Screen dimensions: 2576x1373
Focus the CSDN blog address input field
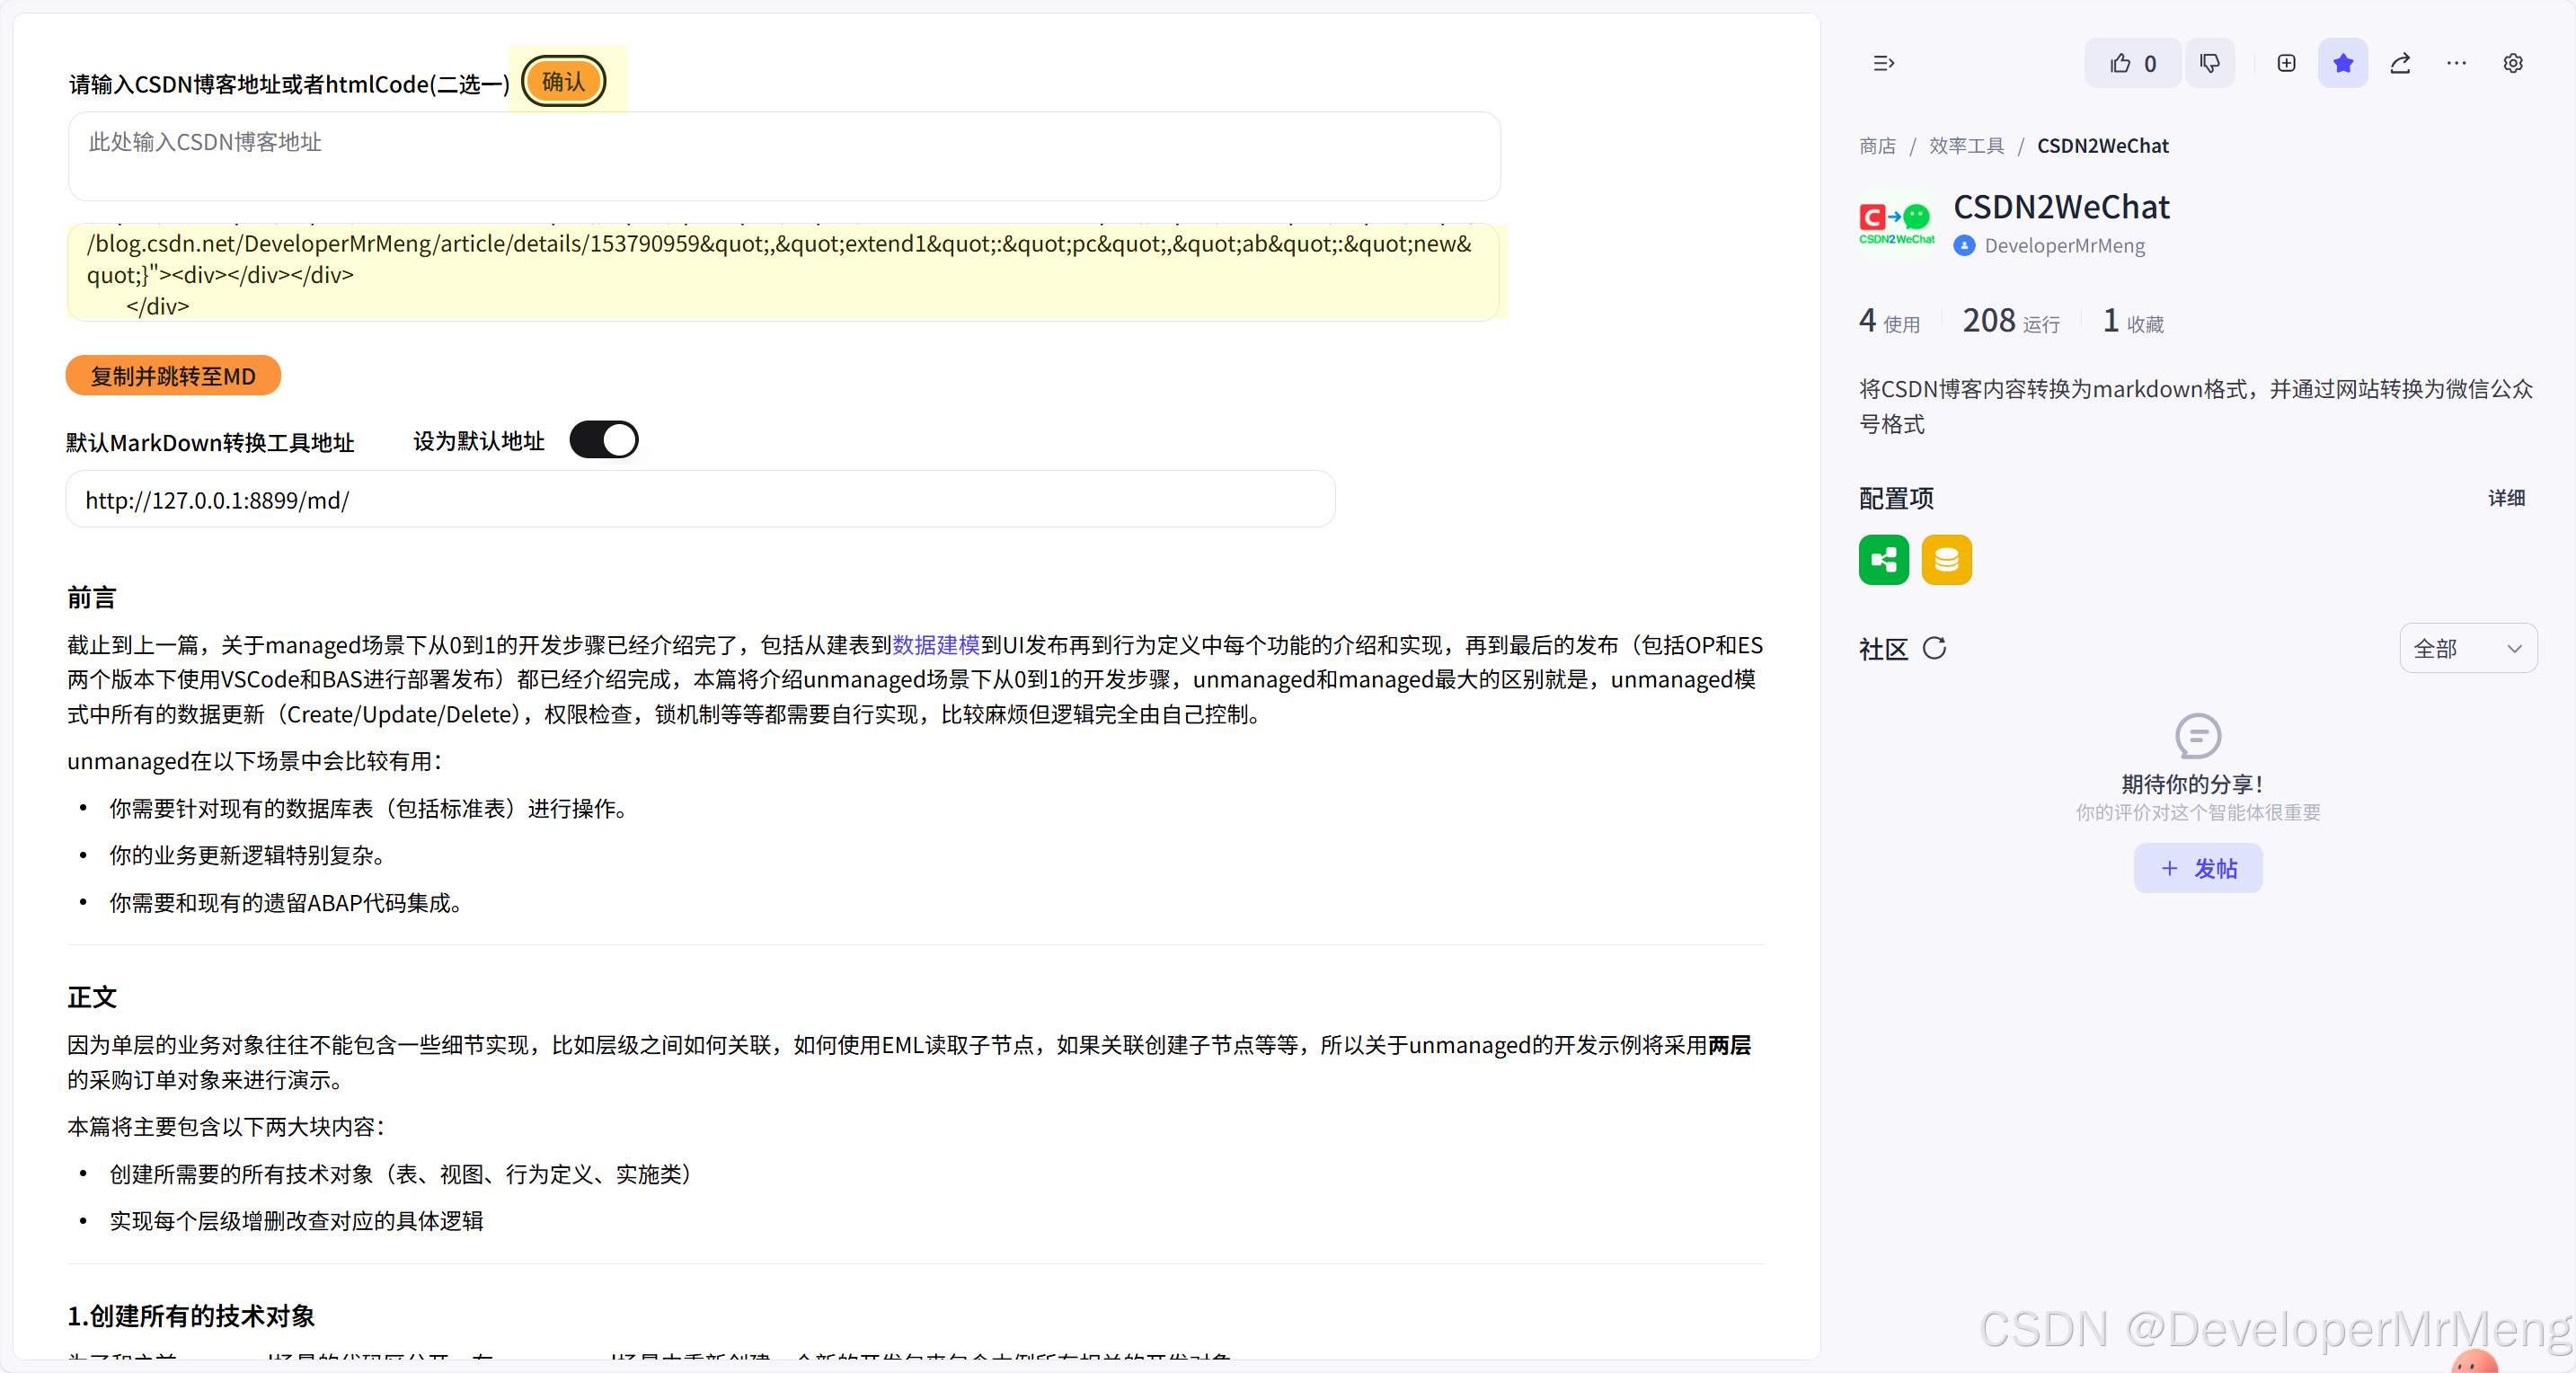(783, 156)
